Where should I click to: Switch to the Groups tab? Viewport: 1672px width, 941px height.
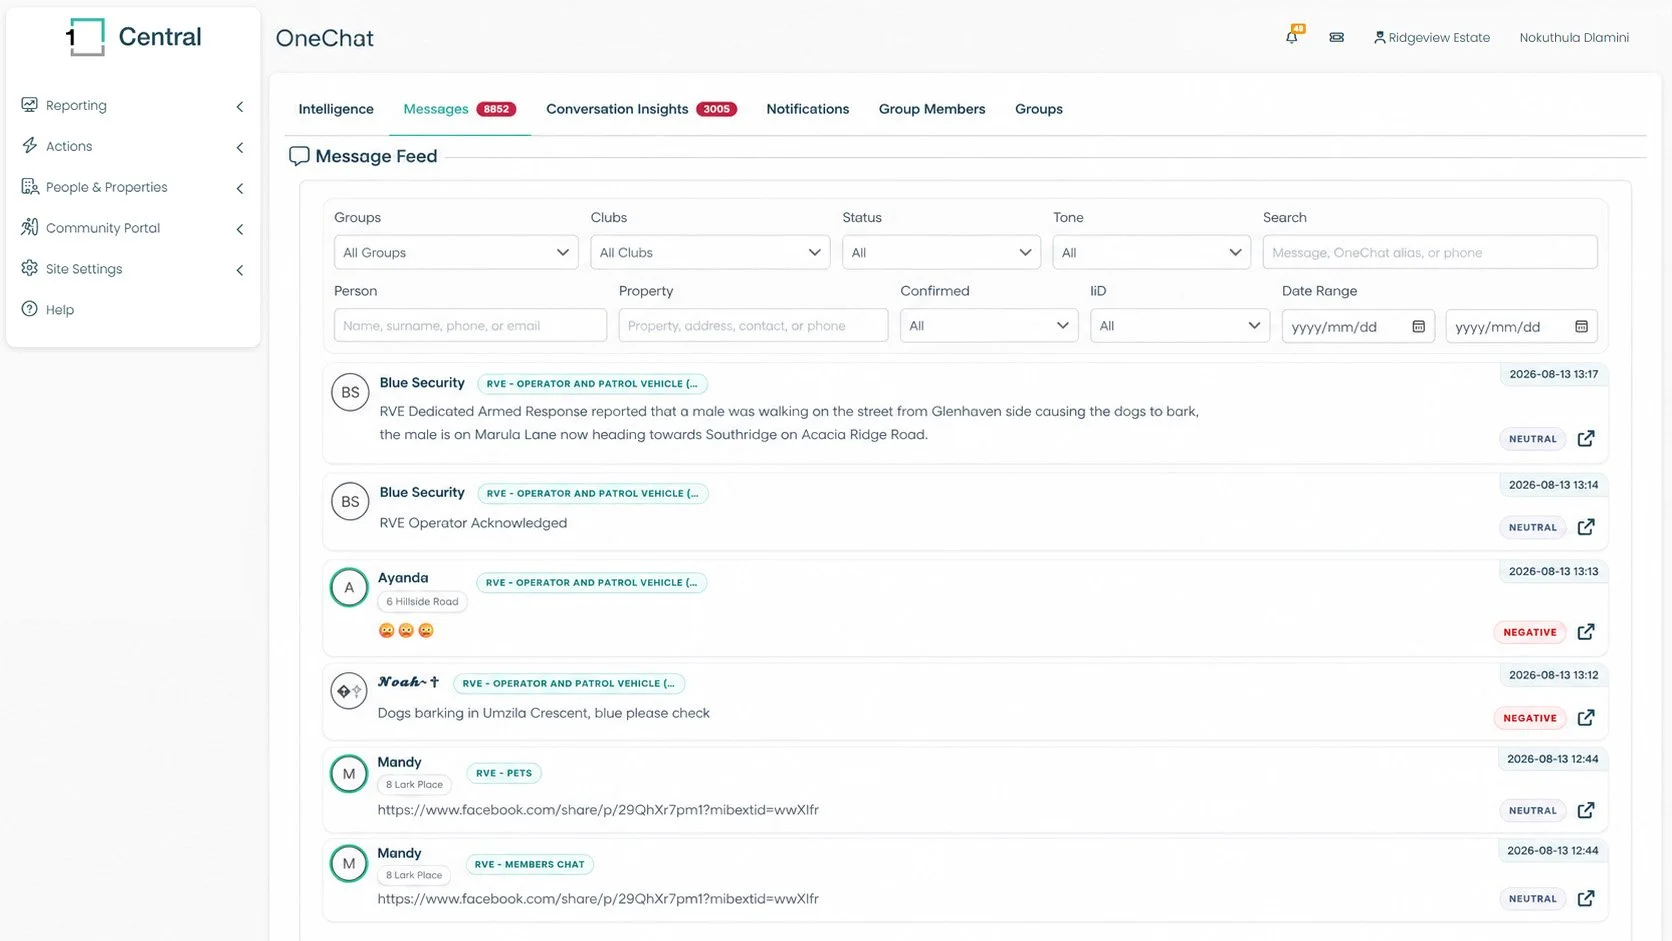[1039, 109]
